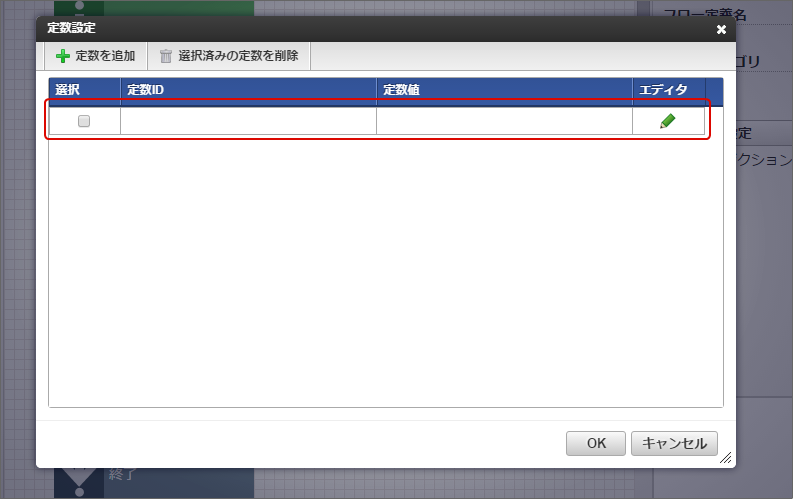
Task: Click the empty 定数ID cell
Action: pyautogui.click(x=248, y=121)
